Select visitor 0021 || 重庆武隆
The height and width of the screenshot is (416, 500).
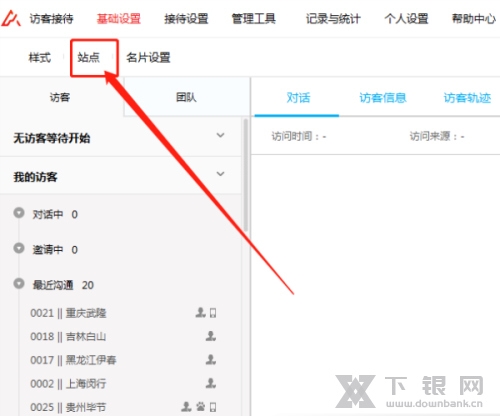pos(68,313)
